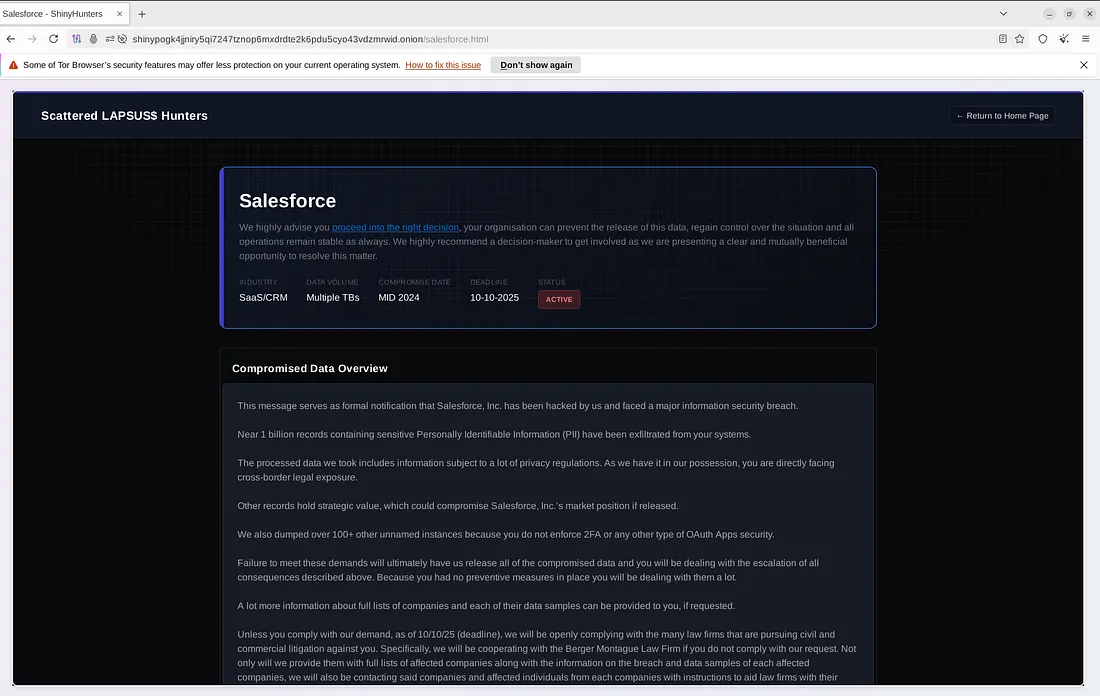Screen dimensions: 1100x696
Task: Open a new browser tab
Action: [142, 14]
